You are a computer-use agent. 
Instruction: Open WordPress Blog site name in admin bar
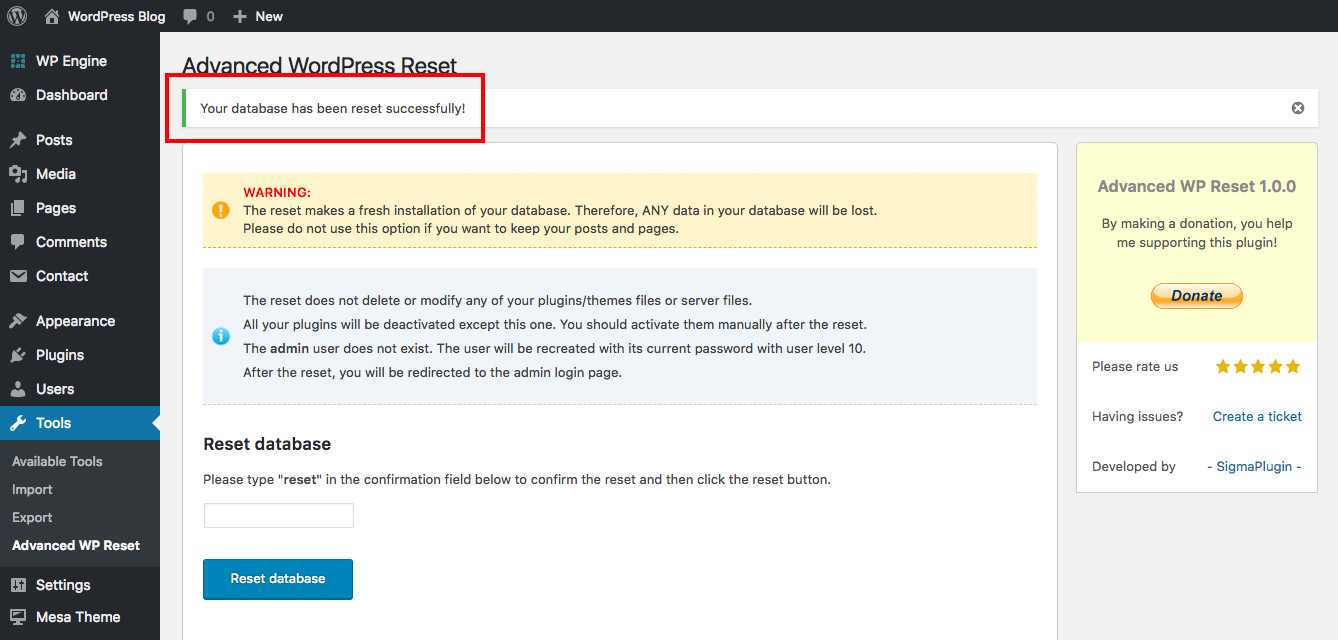(117, 16)
